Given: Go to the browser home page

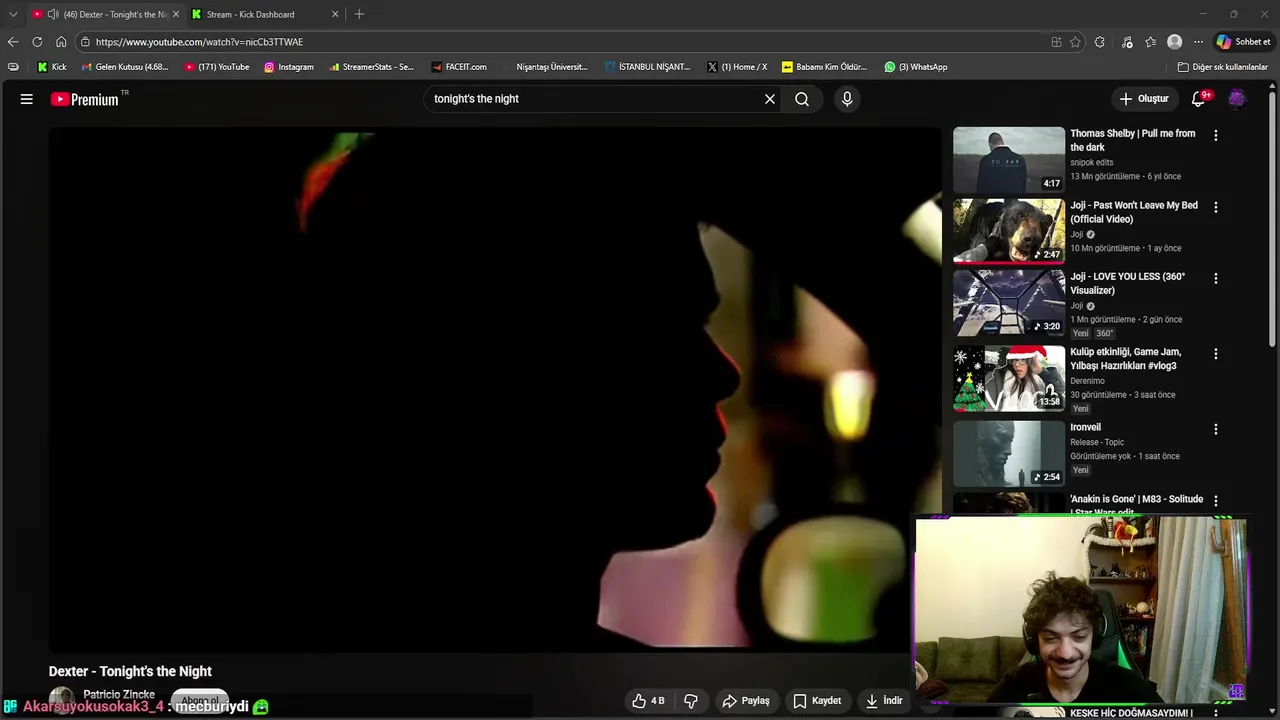Looking at the screenshot, I should 61,42.
